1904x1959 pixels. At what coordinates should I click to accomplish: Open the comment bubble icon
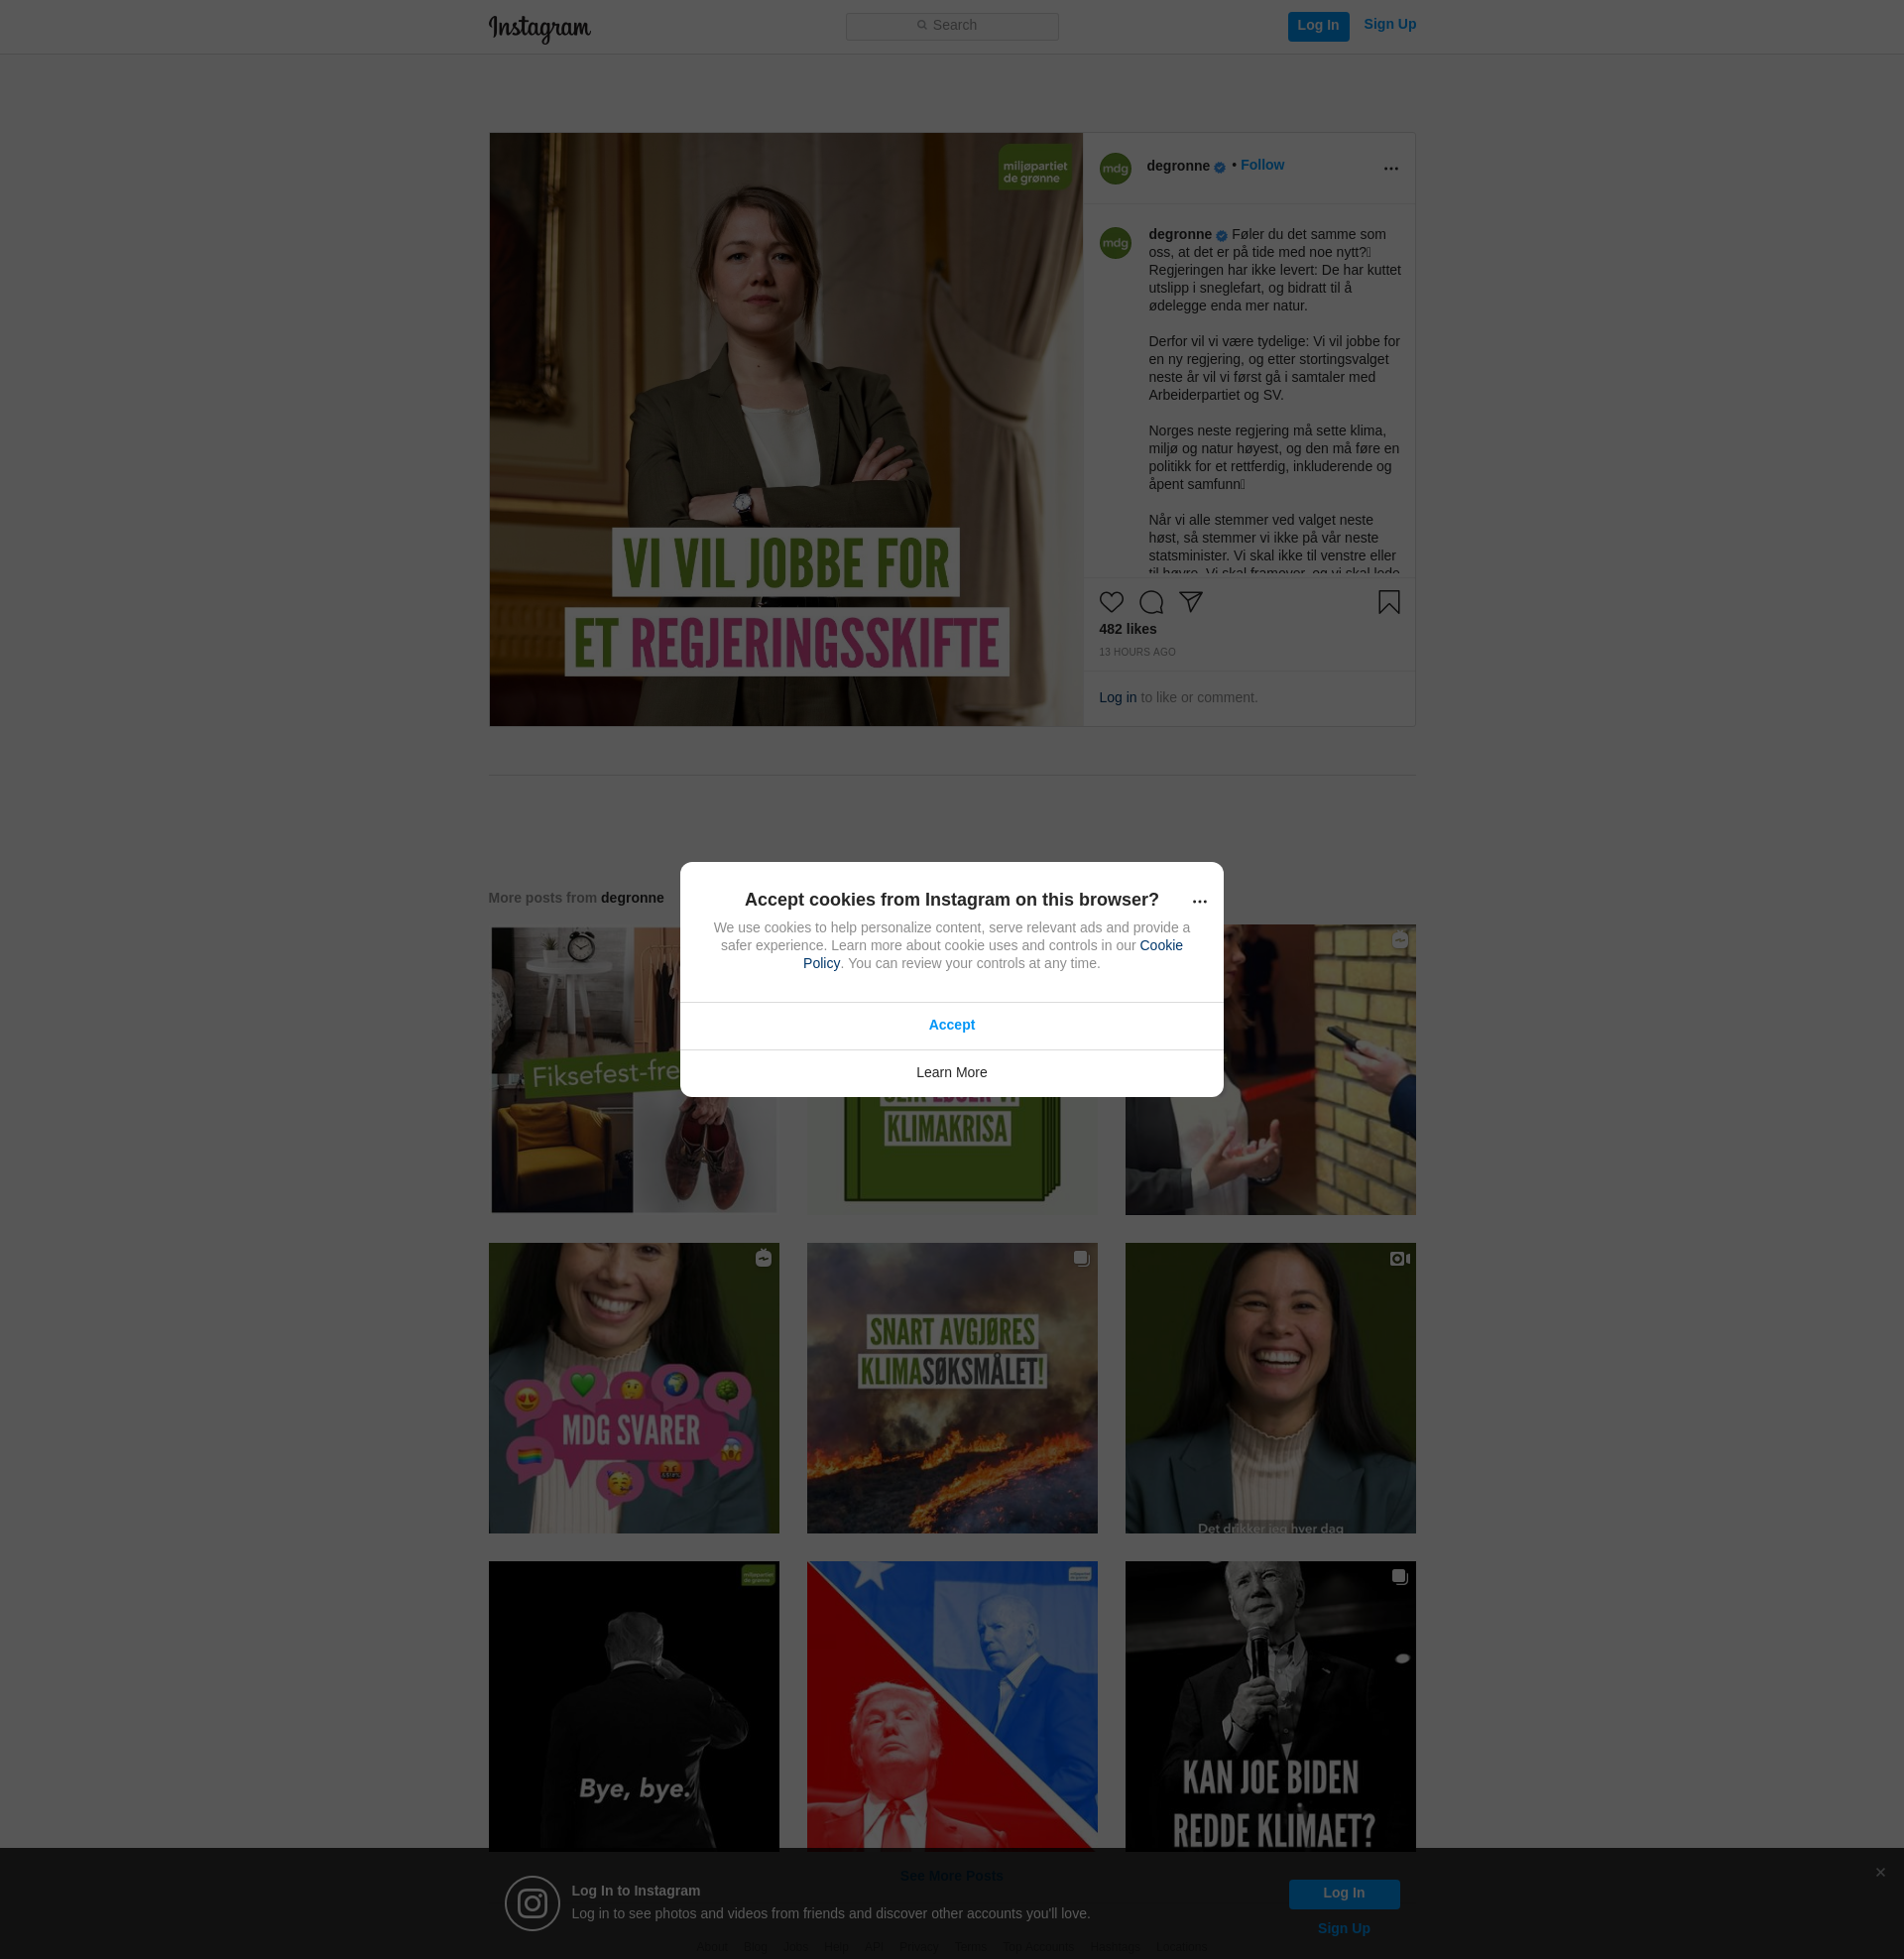click(x=1151, y=602)
